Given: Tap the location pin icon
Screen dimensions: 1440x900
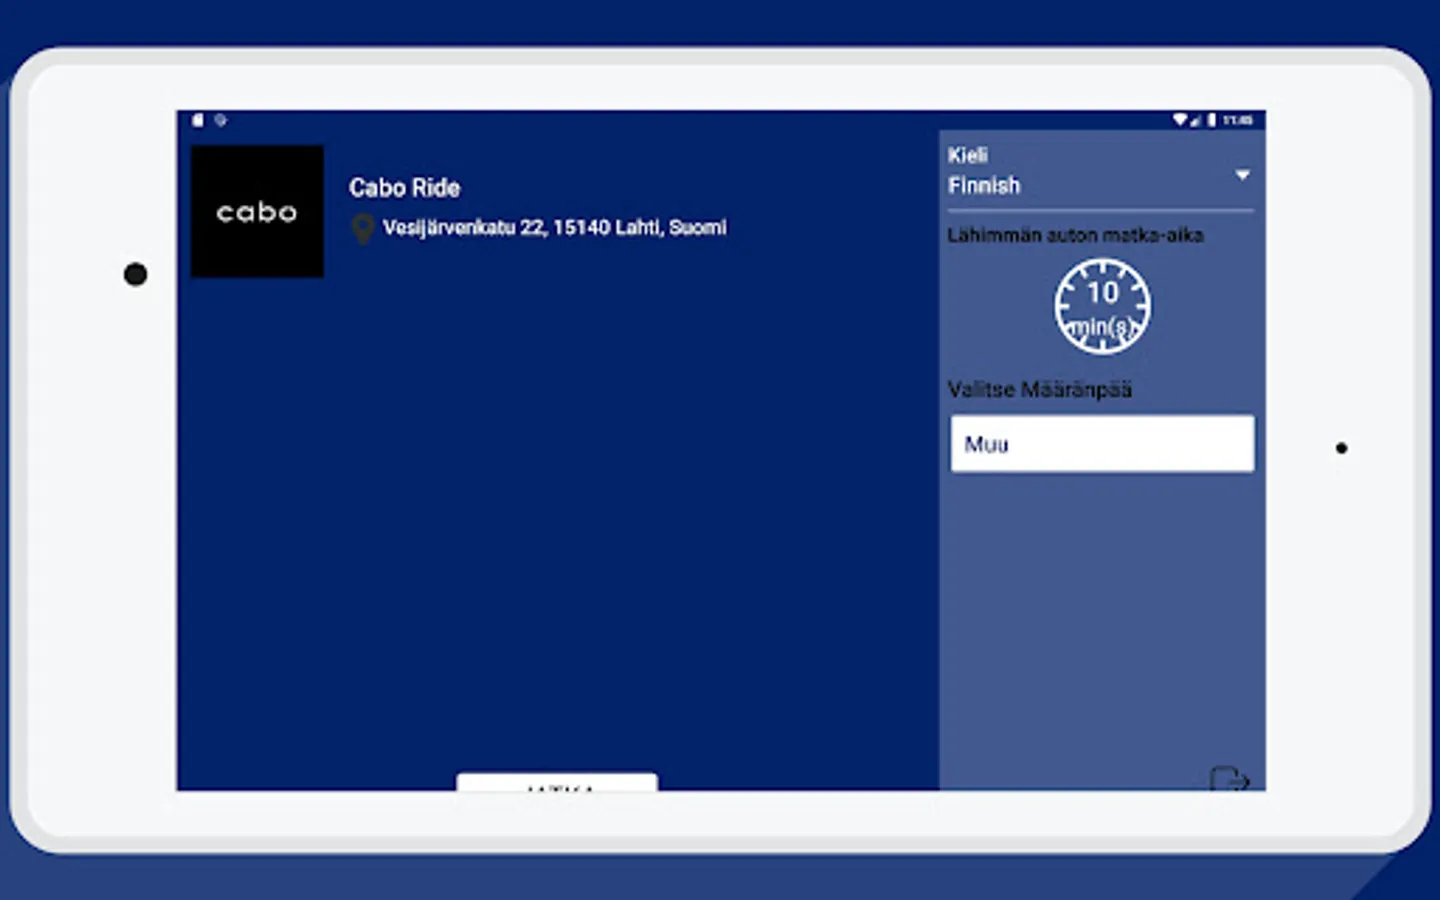Looking at the screenshot, I should click(363, 229).
